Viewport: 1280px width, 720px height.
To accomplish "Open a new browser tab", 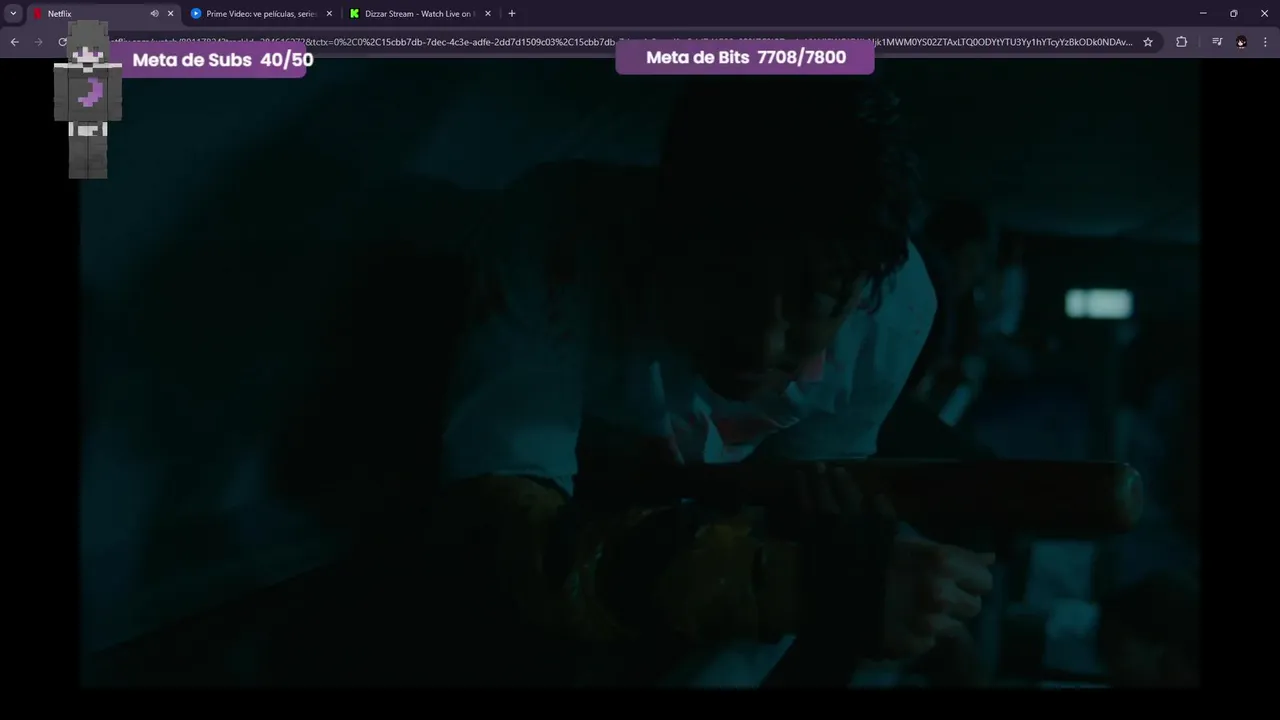I will tap(512, 14).
